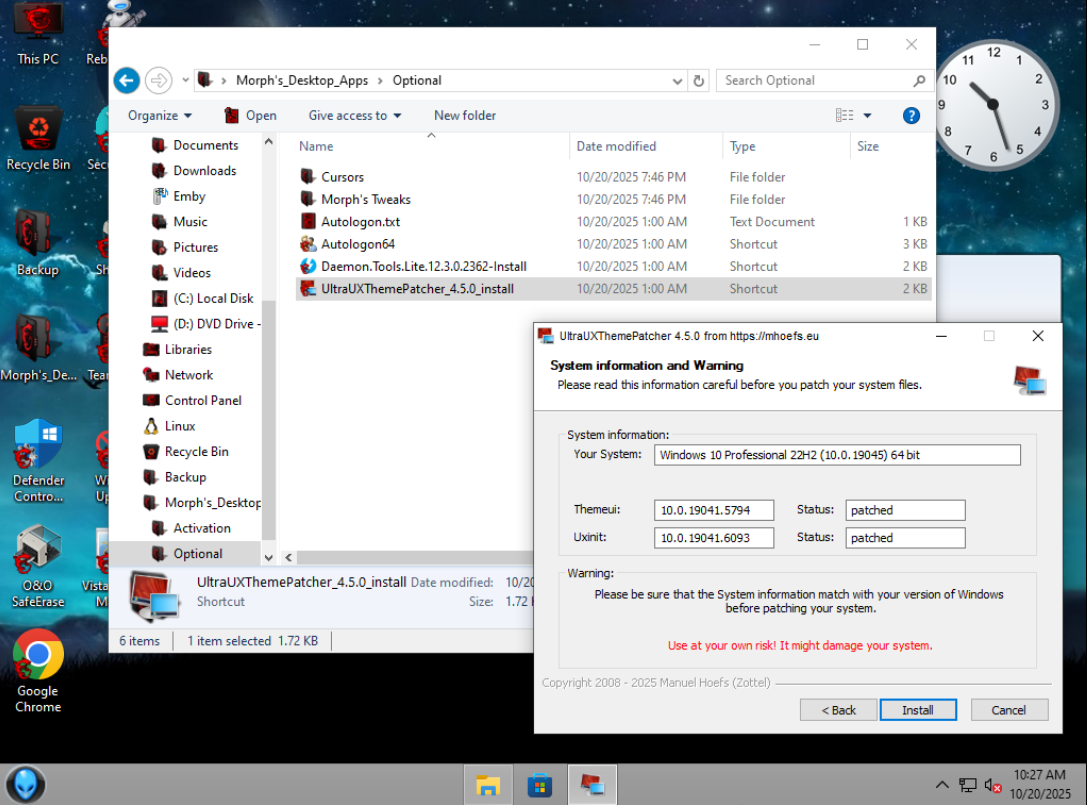The image size is (1087, 805).
Task: Click the Open toolbar command
Action: [250, 116]
